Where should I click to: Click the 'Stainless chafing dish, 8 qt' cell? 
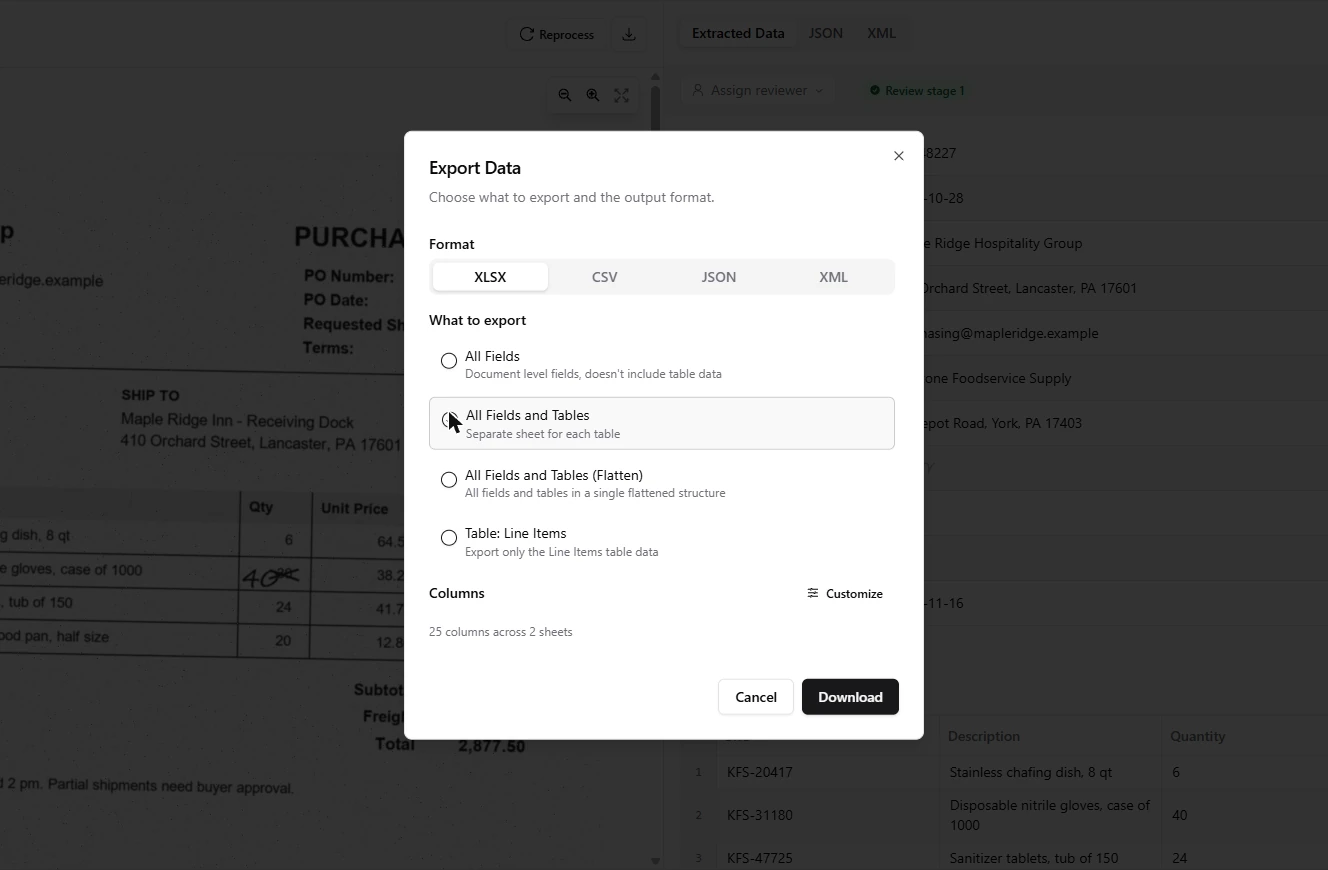pos(1050,772)
